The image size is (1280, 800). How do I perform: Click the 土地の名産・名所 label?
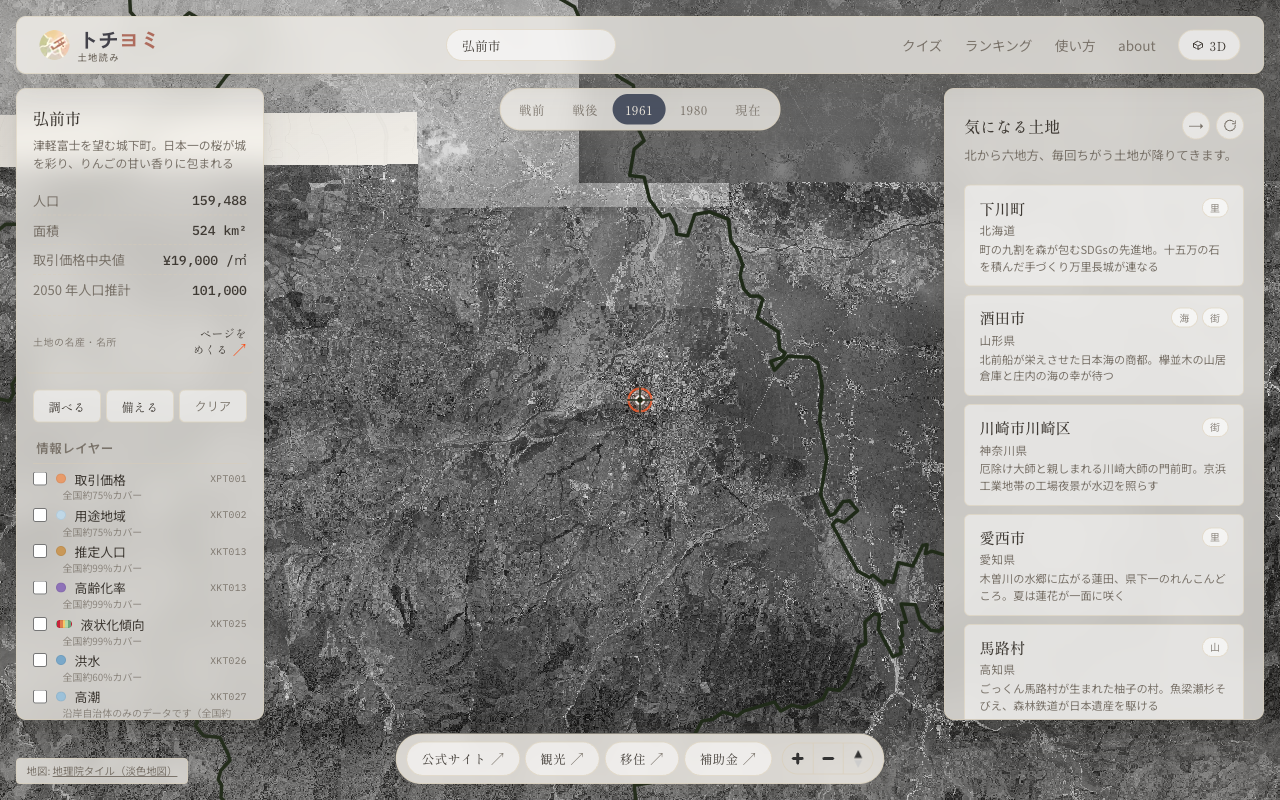pyautogui.click(x=75, y=342)
